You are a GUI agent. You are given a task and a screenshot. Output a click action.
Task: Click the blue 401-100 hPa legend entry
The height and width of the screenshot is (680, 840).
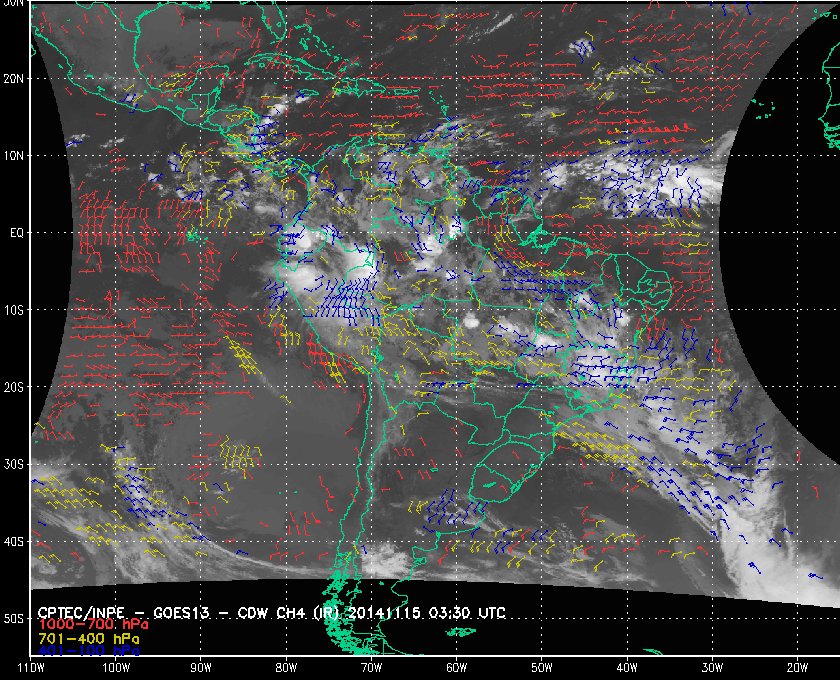[x=88, y=651]
